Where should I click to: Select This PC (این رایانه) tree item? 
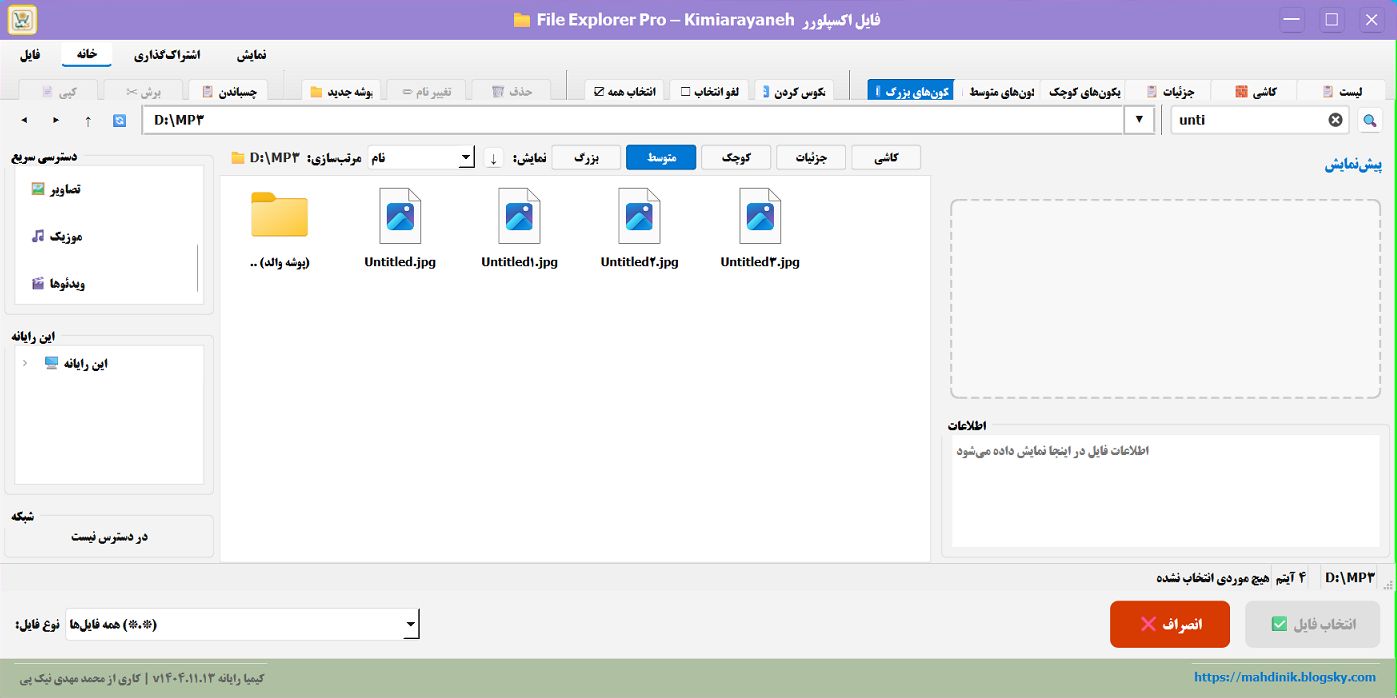tap(76, 364)
